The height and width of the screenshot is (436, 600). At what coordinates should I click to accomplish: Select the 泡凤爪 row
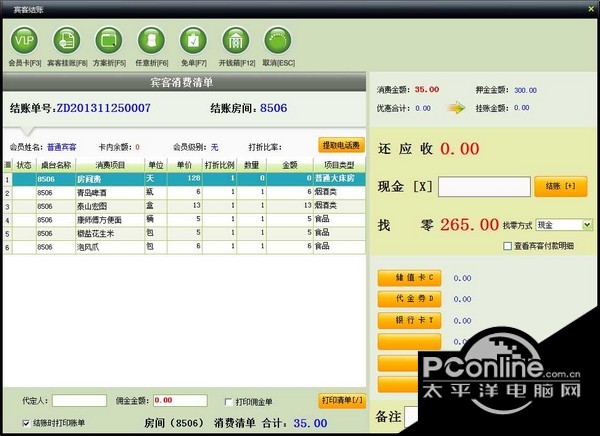(x=184, y=247)
